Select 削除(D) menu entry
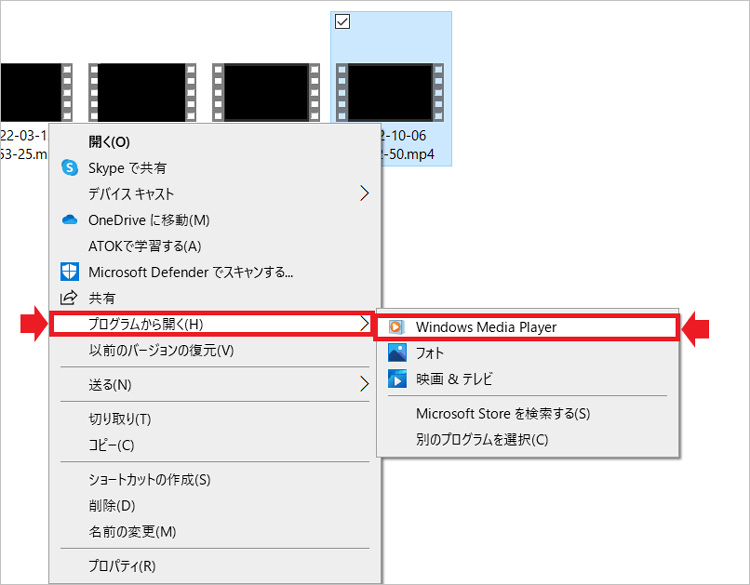Image resolution: width=750 pixels, height=585 pixels. (215, 505)
